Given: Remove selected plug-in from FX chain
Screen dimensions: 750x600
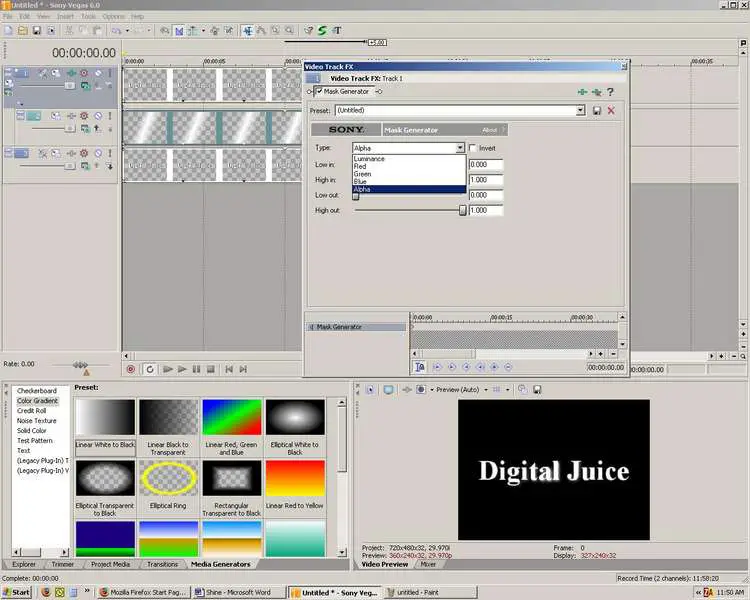Looking at the screenshot, I should (596, 92).
